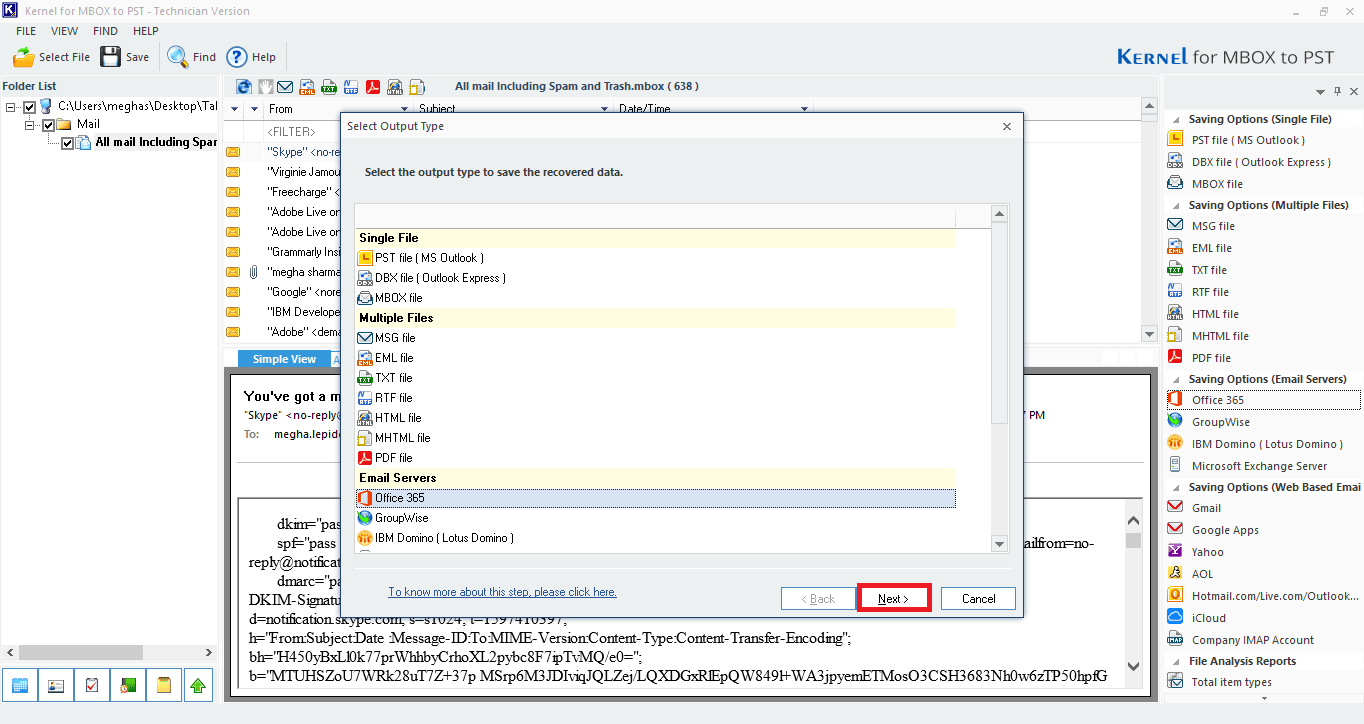Choose PST file (MS Outlook) in right sidebar
The height and width of the screenshot is (724, 1364).
[x=1248, y=140]
